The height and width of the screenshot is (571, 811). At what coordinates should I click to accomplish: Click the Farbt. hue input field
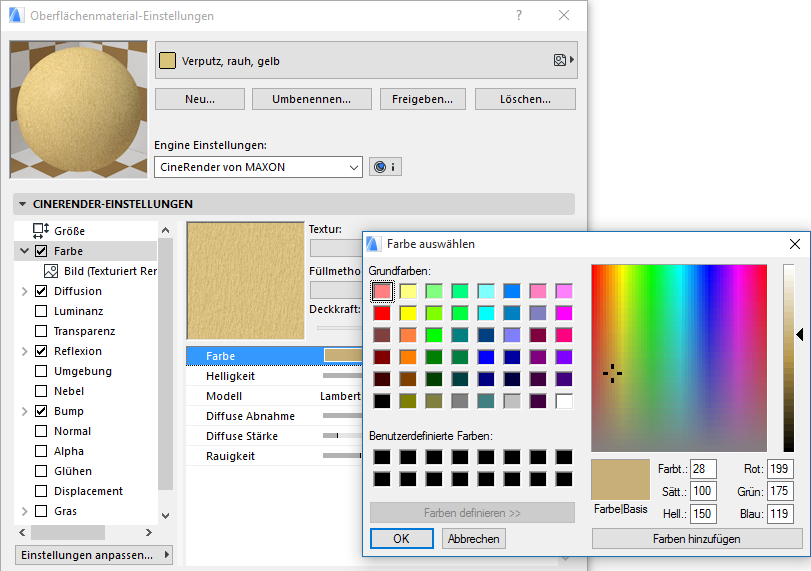(x=703, y=469)
